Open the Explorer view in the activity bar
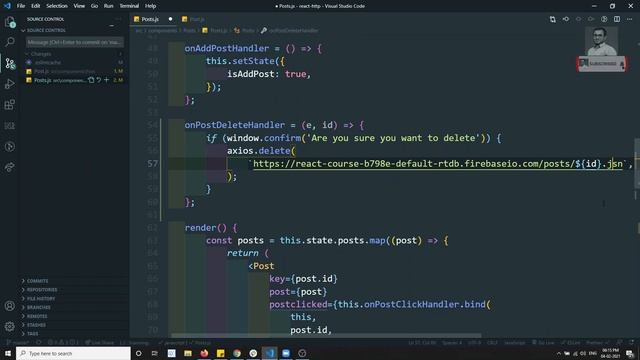Screen dimensions: 640x360 [10, 22]
